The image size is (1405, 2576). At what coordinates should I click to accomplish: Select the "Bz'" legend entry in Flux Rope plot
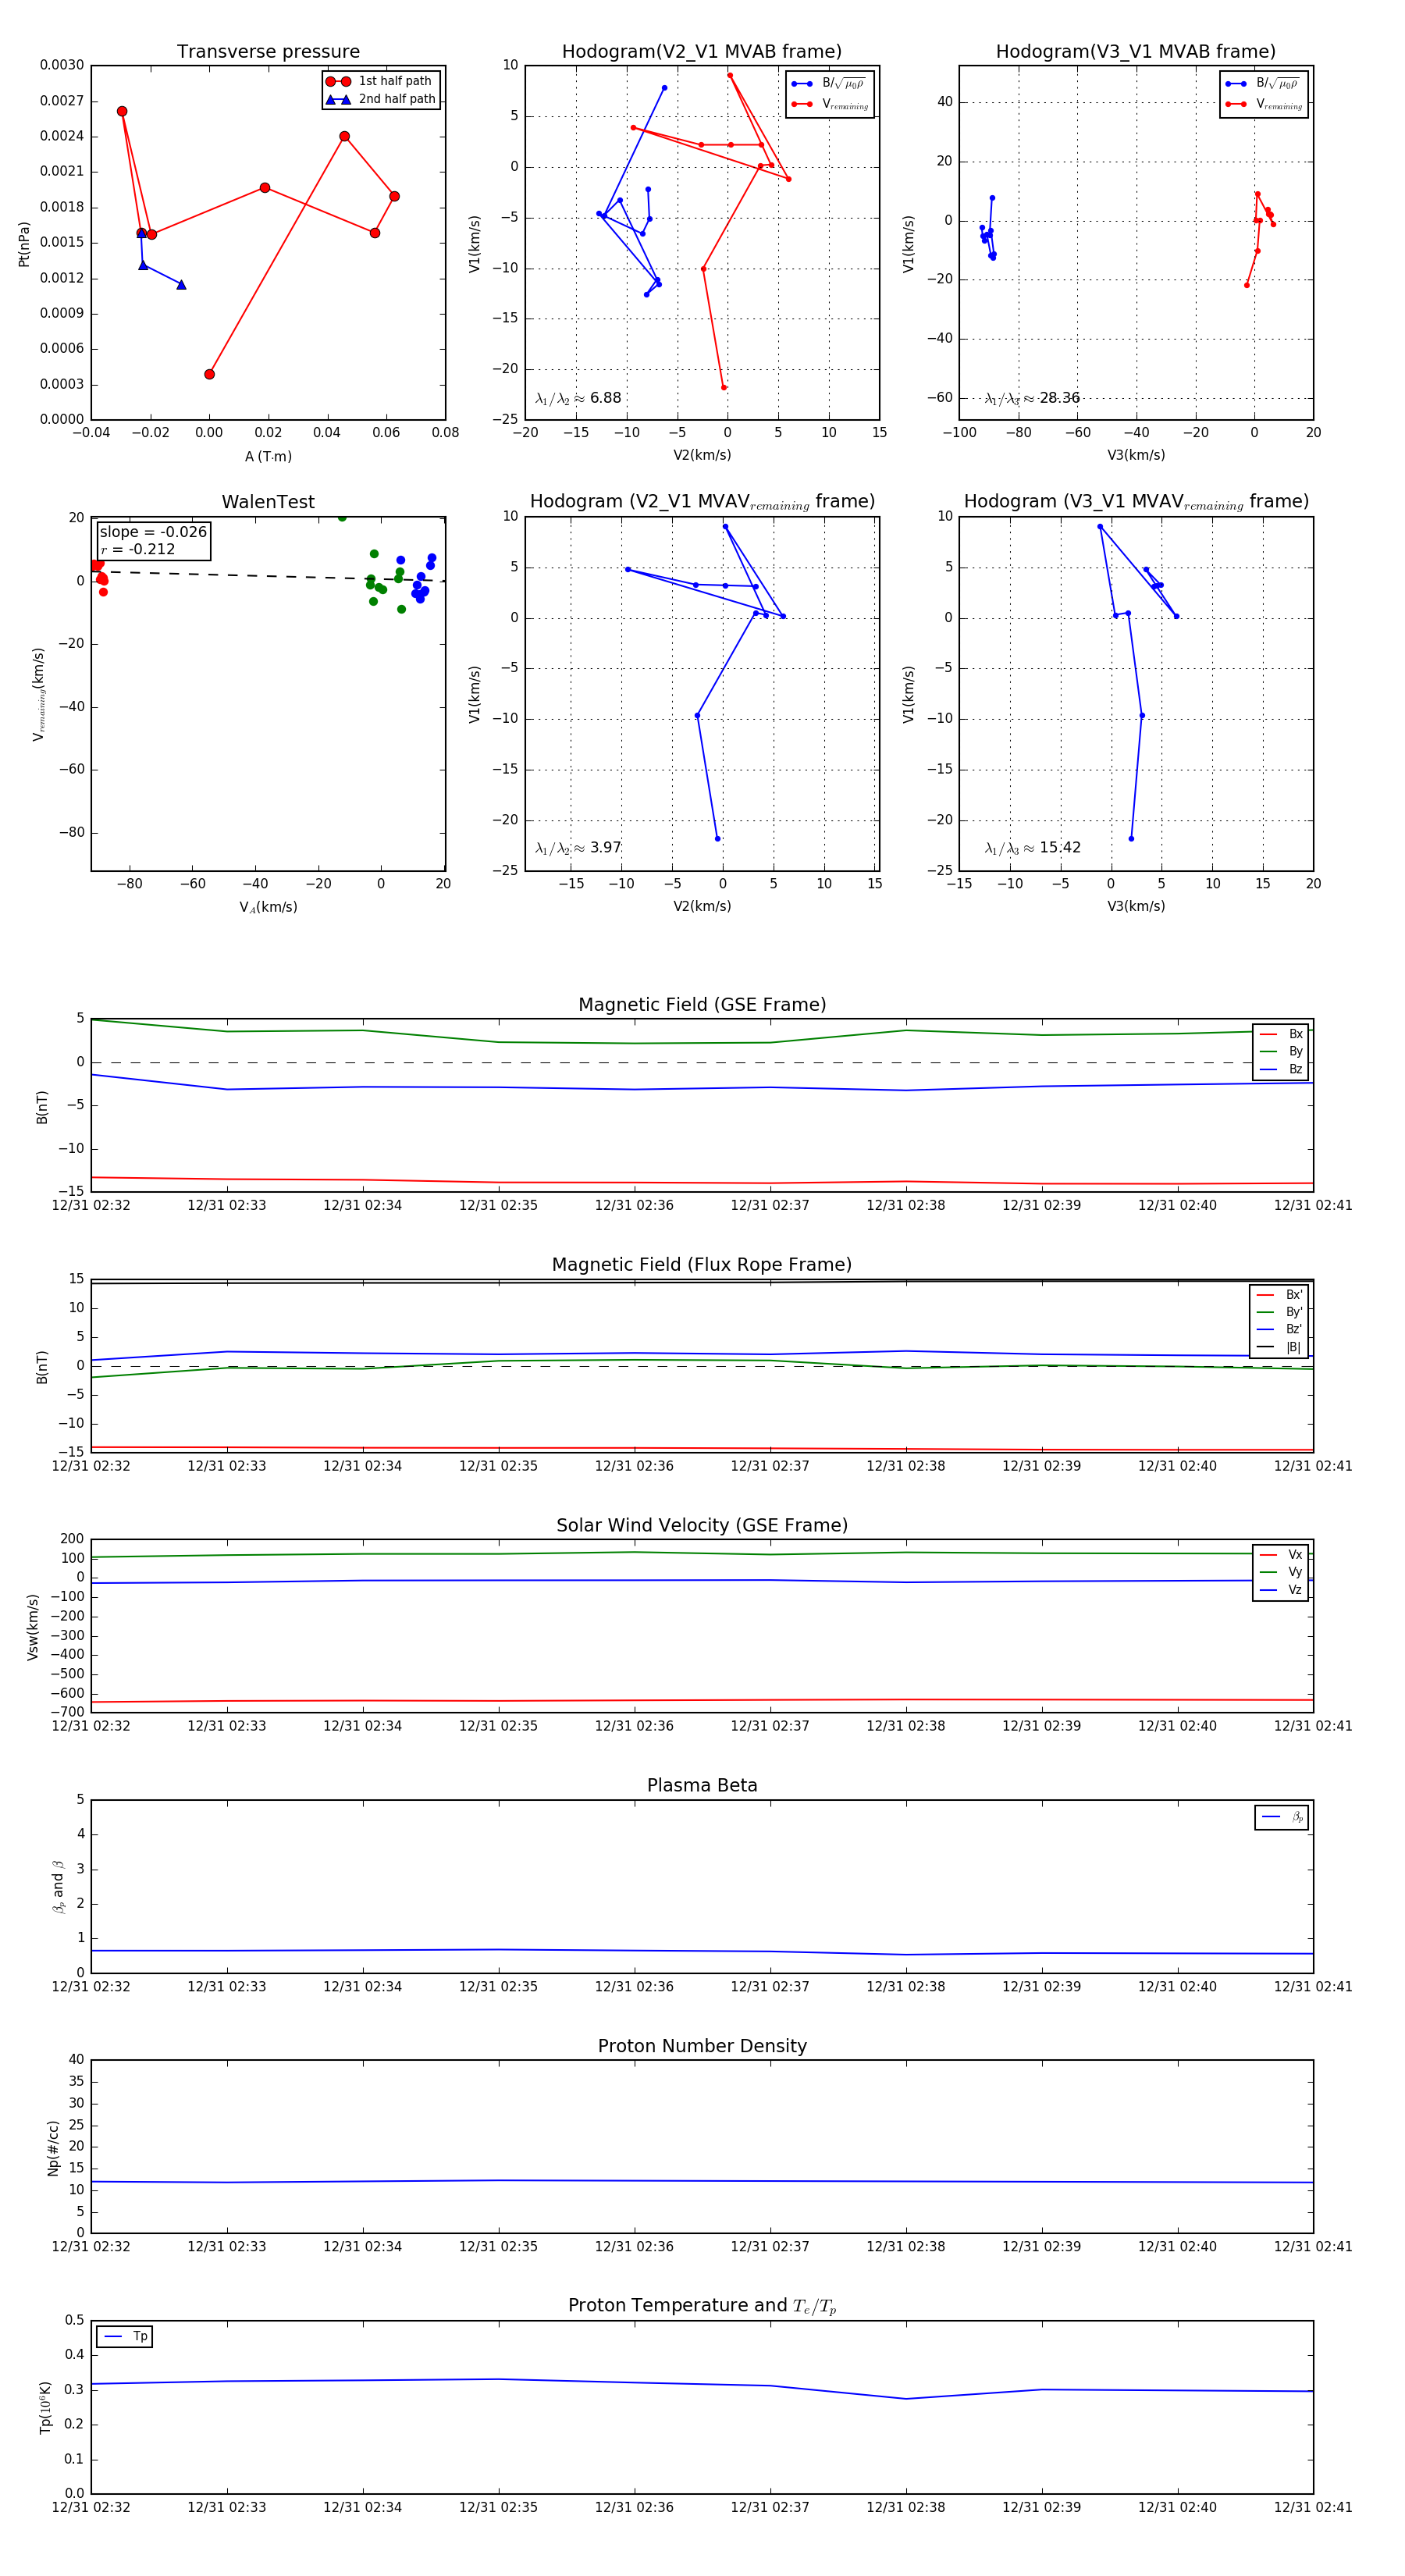tap(1280, 1329)
